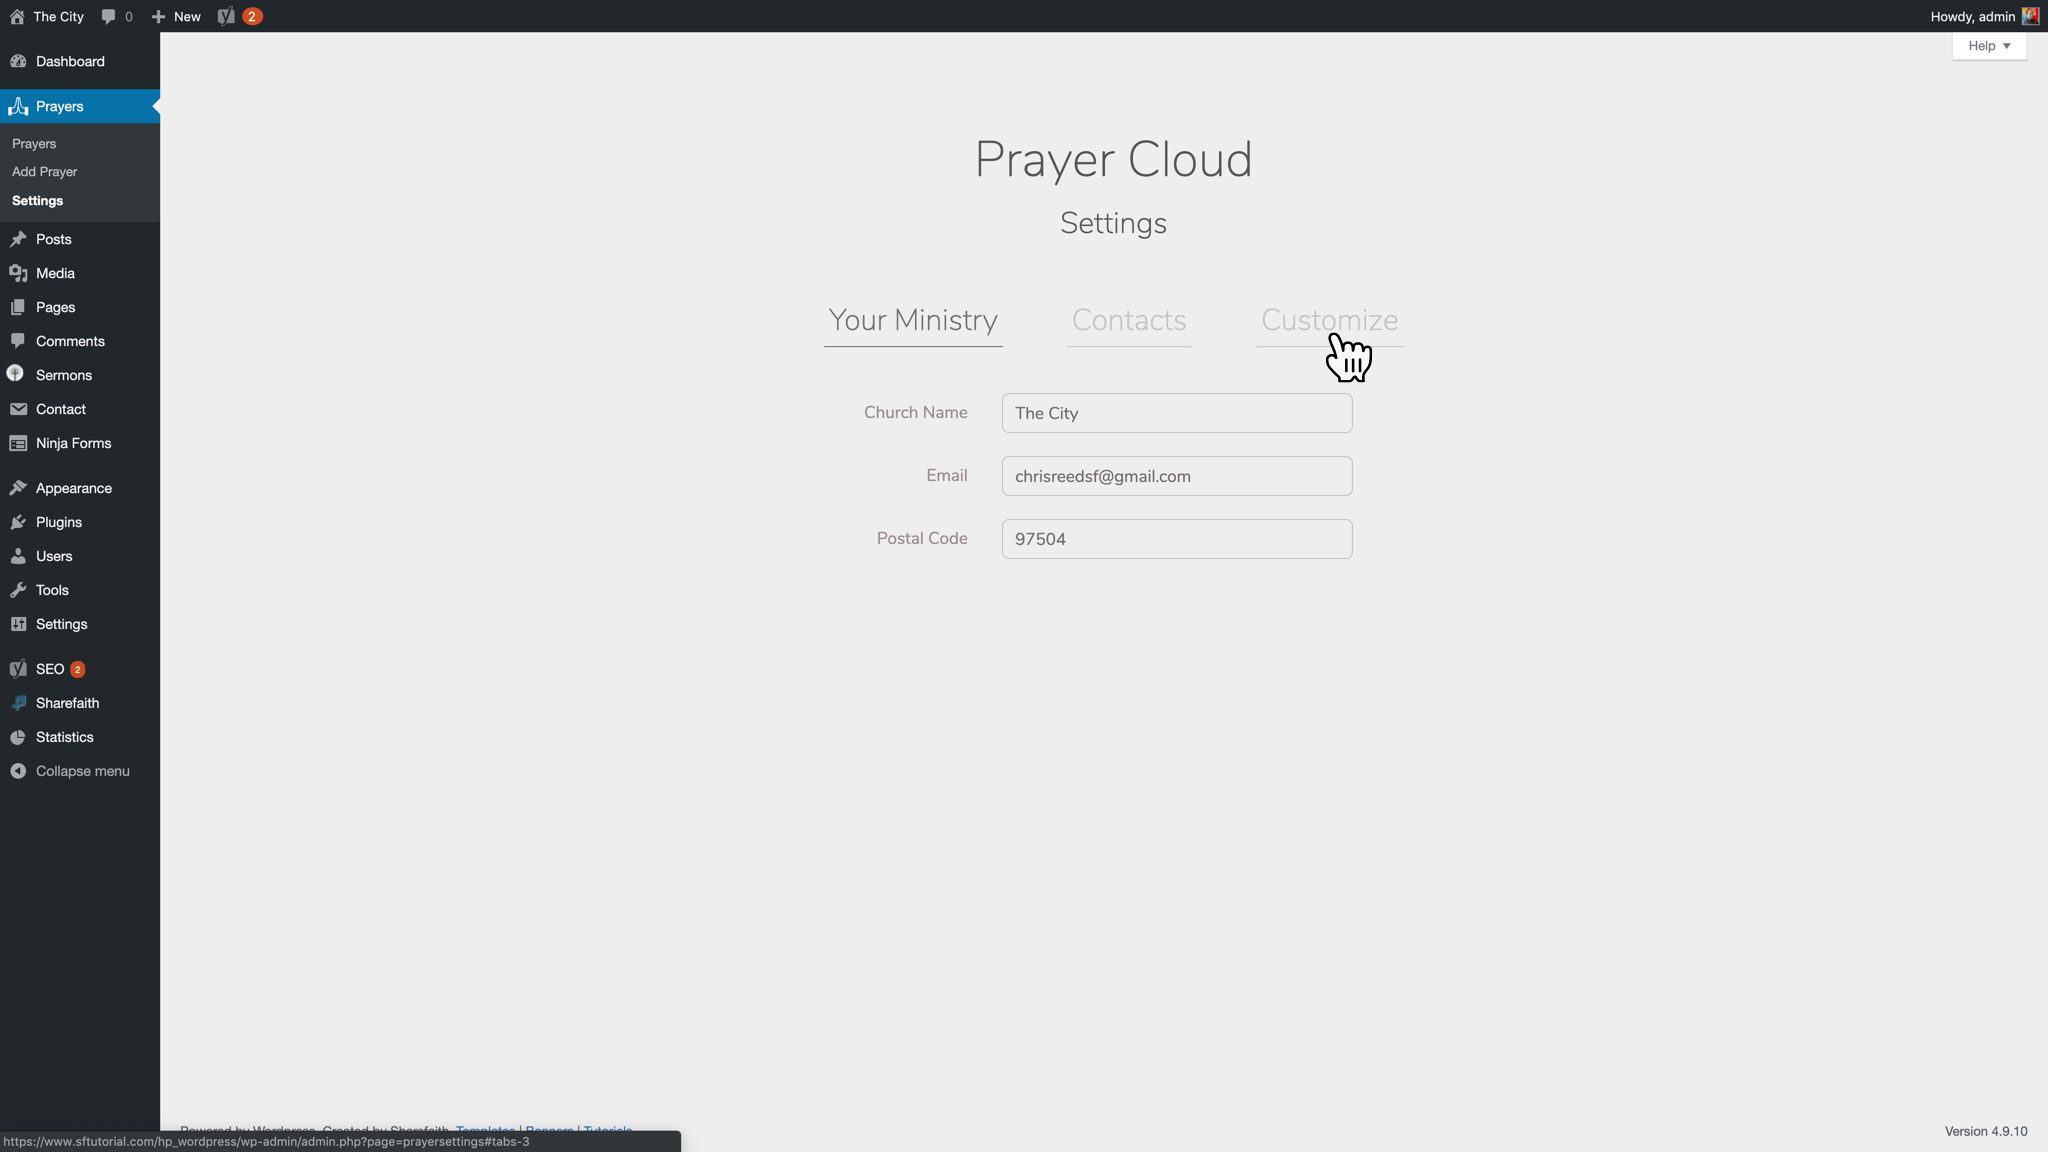Viewport: 2048px width, 1152px height.
Task: Open the Yoast SEO icon in admin bar
Action: tap(226, 16)
